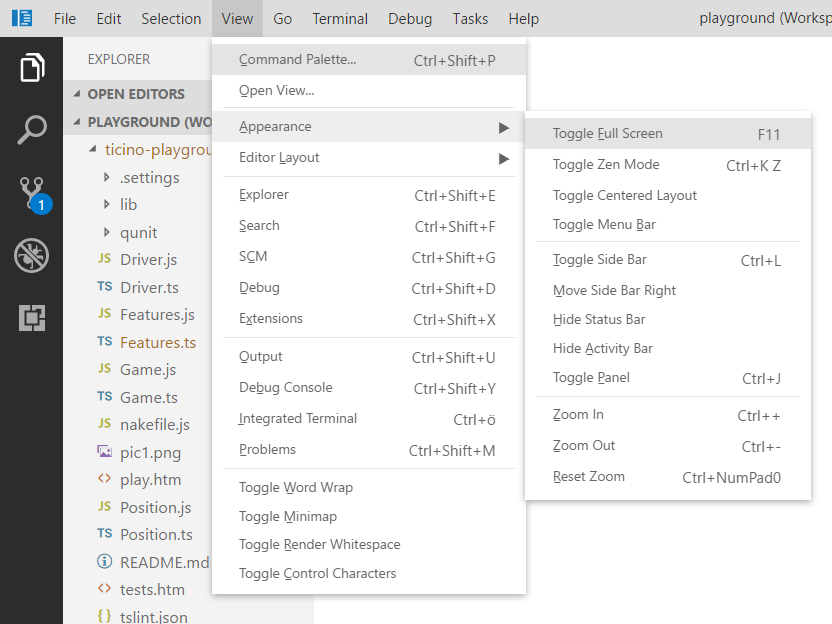The image size is (832, 624).
Task: Click the TS icon beside Driver.ts
Action: [105, 287]
